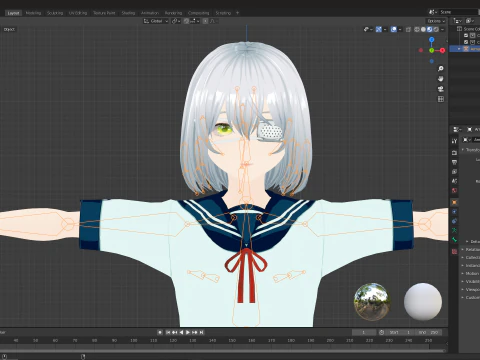Toggle the camera view icon
Screen dimensions: 480x360
click(x=441, y=89)
